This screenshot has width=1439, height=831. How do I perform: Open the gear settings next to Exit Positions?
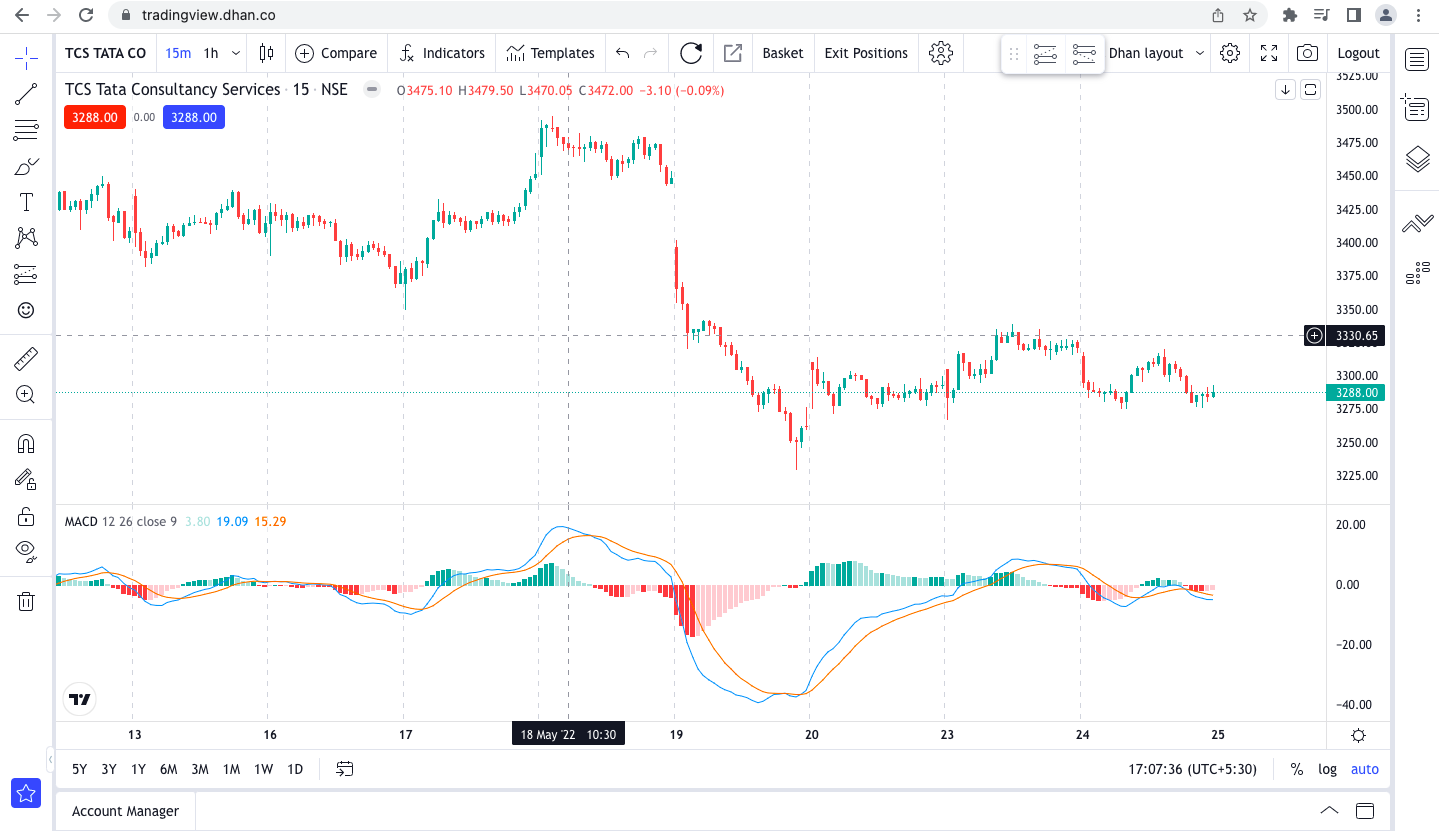tap(941, 53)
